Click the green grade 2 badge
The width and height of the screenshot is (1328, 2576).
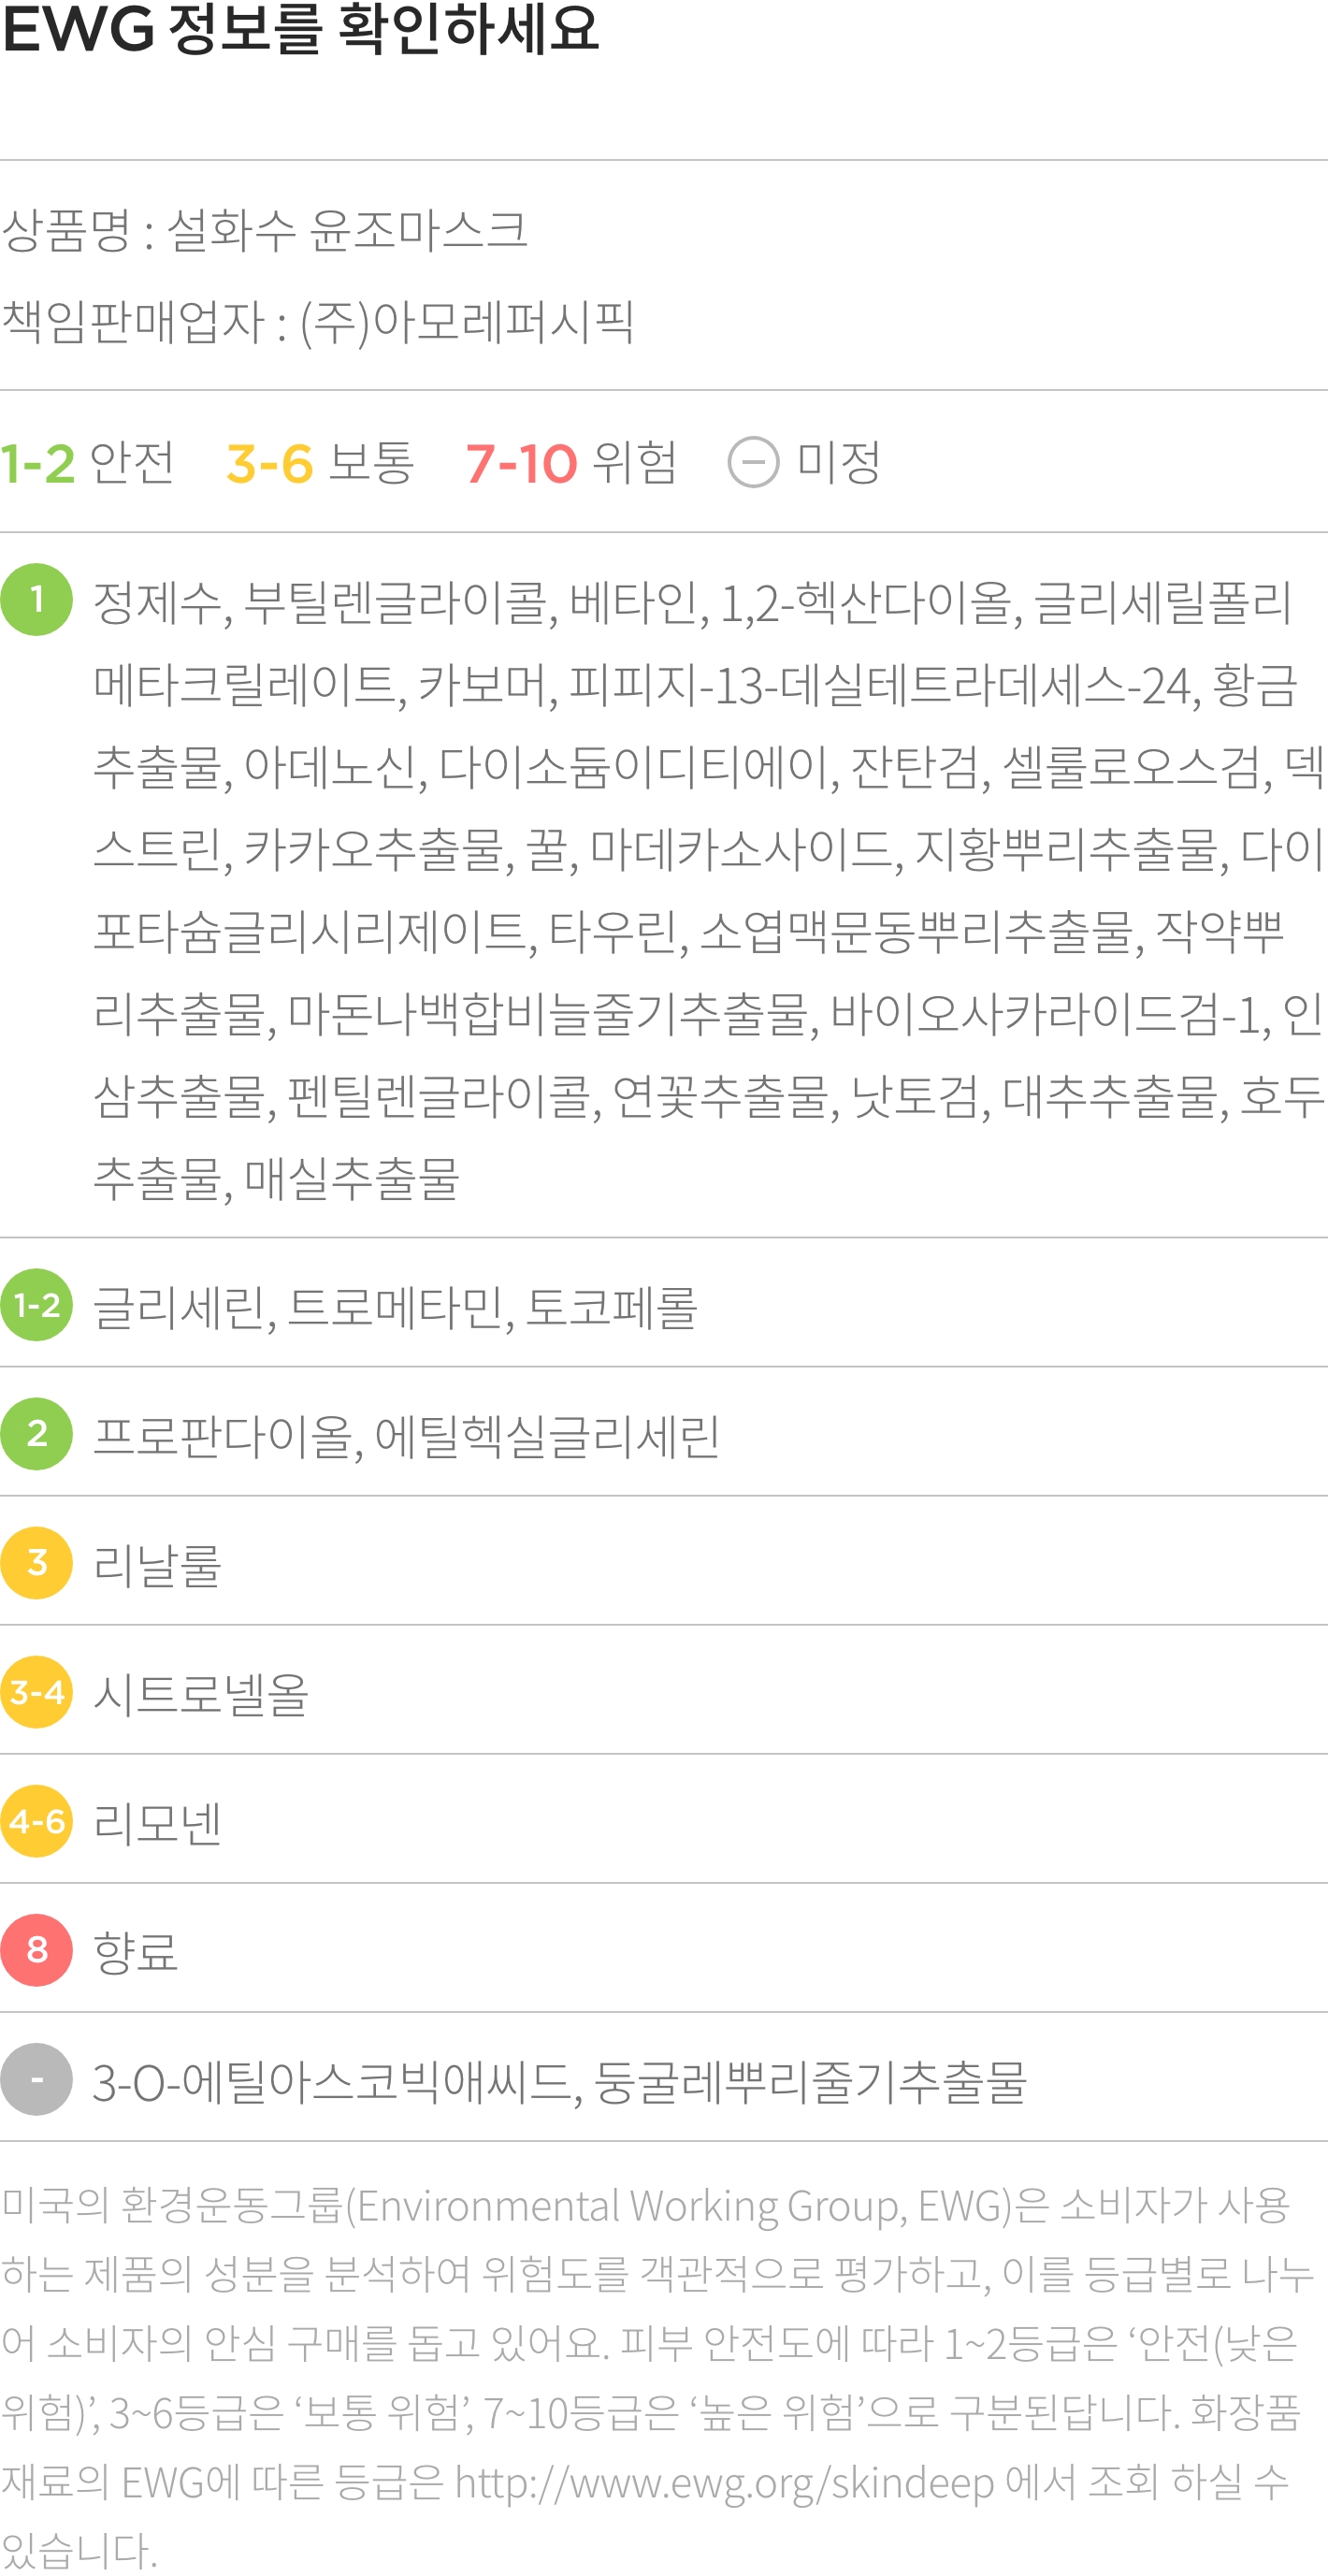[37, 1434]
